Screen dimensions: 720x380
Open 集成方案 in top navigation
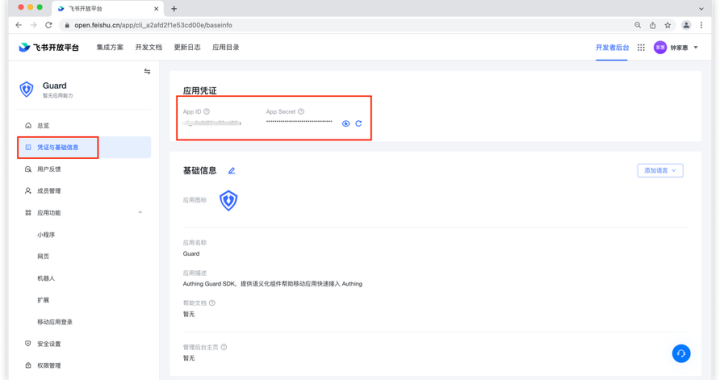110,47
